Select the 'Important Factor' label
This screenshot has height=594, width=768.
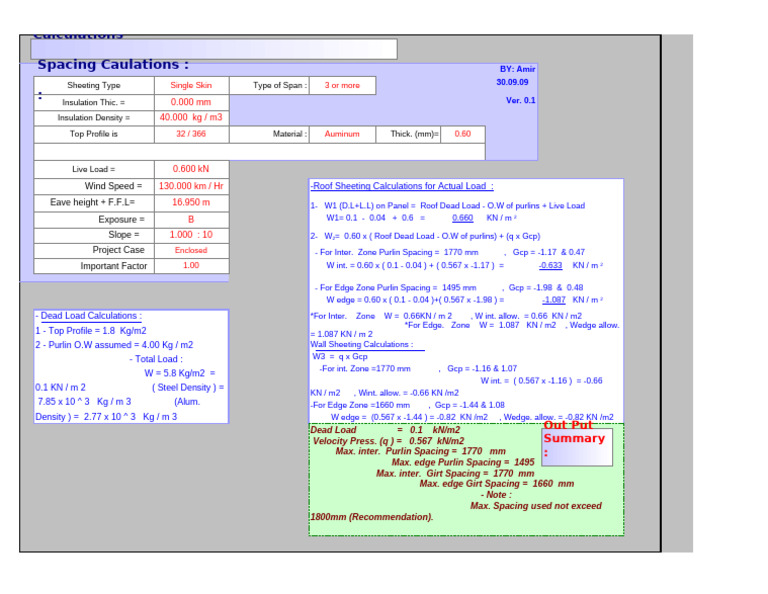pos(94,265)
